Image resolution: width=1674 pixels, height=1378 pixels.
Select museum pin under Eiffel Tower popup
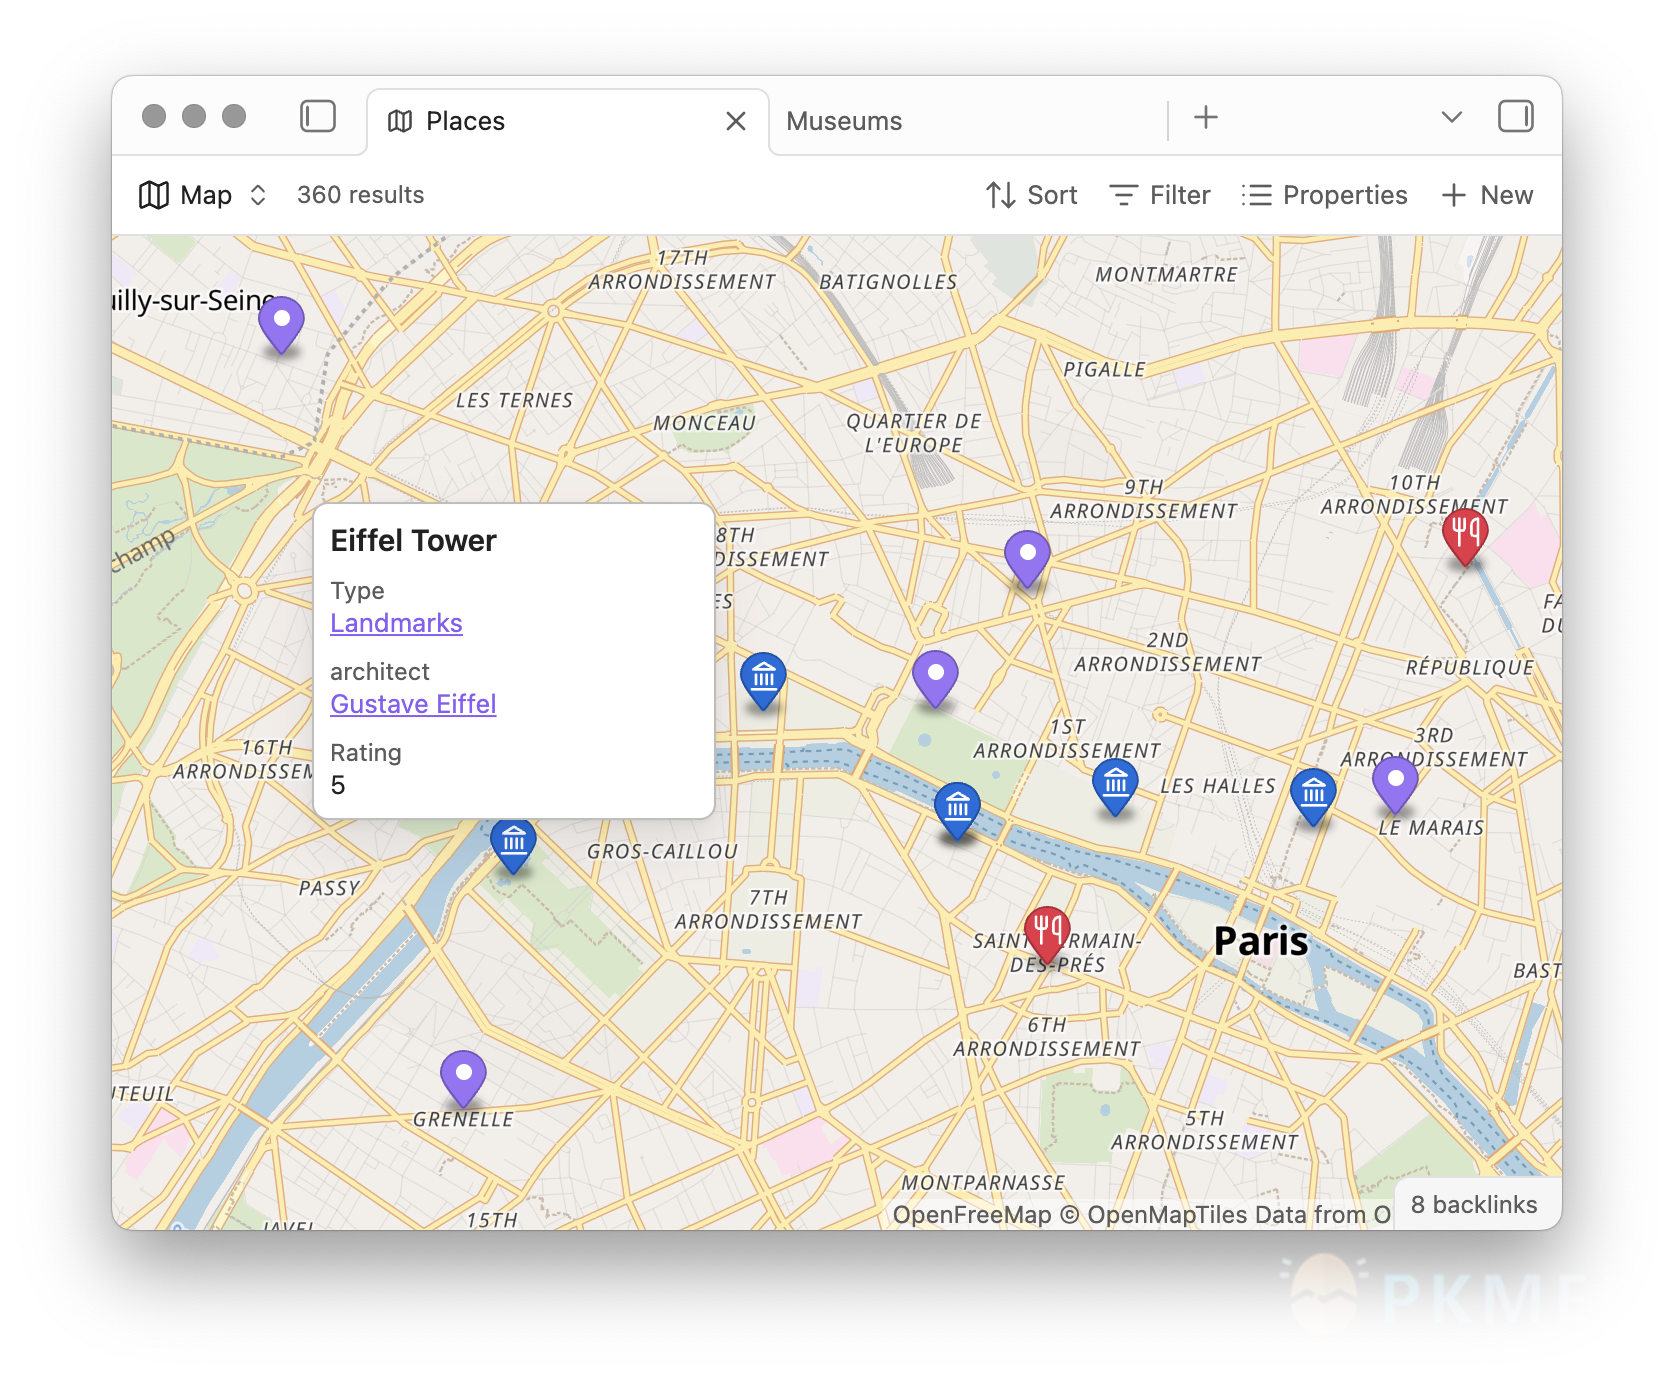(x=513, y=847)
